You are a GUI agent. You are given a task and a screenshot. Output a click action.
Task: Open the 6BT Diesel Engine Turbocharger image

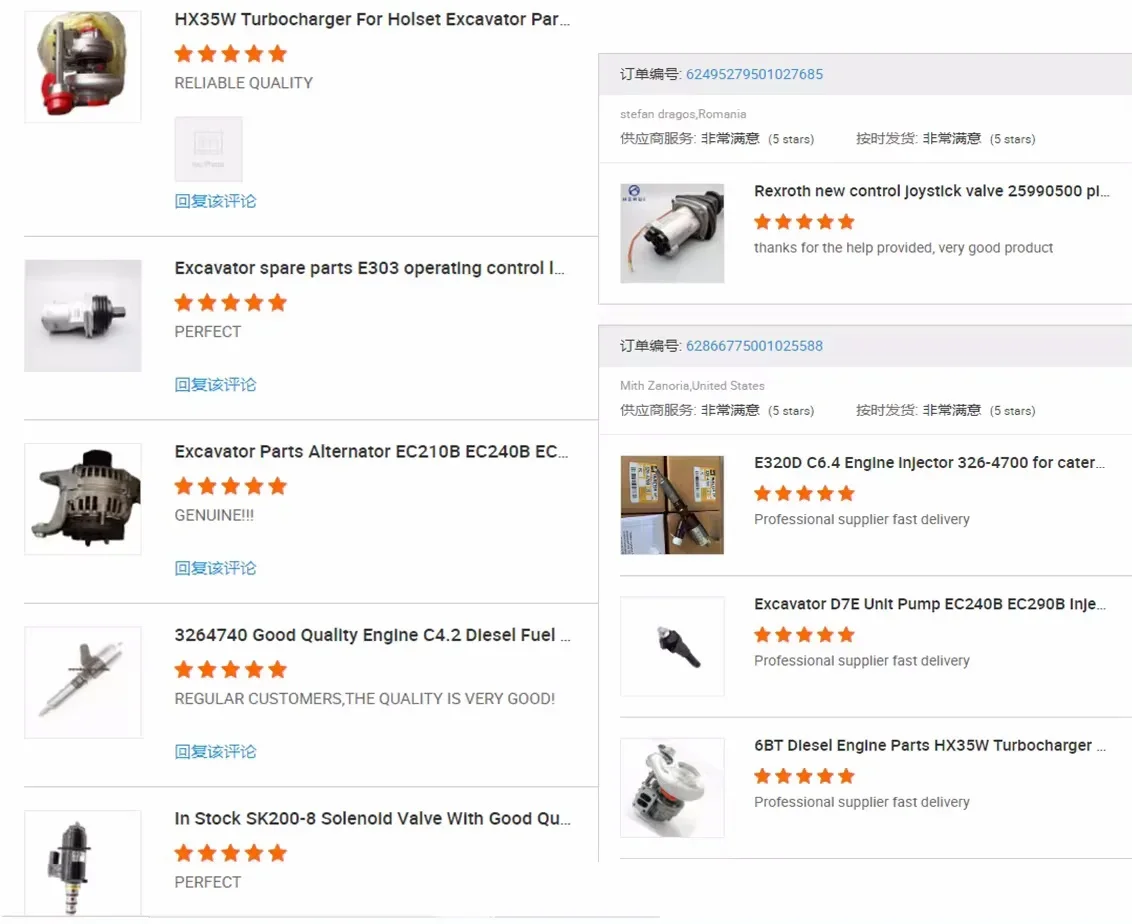tap(672, 787)
